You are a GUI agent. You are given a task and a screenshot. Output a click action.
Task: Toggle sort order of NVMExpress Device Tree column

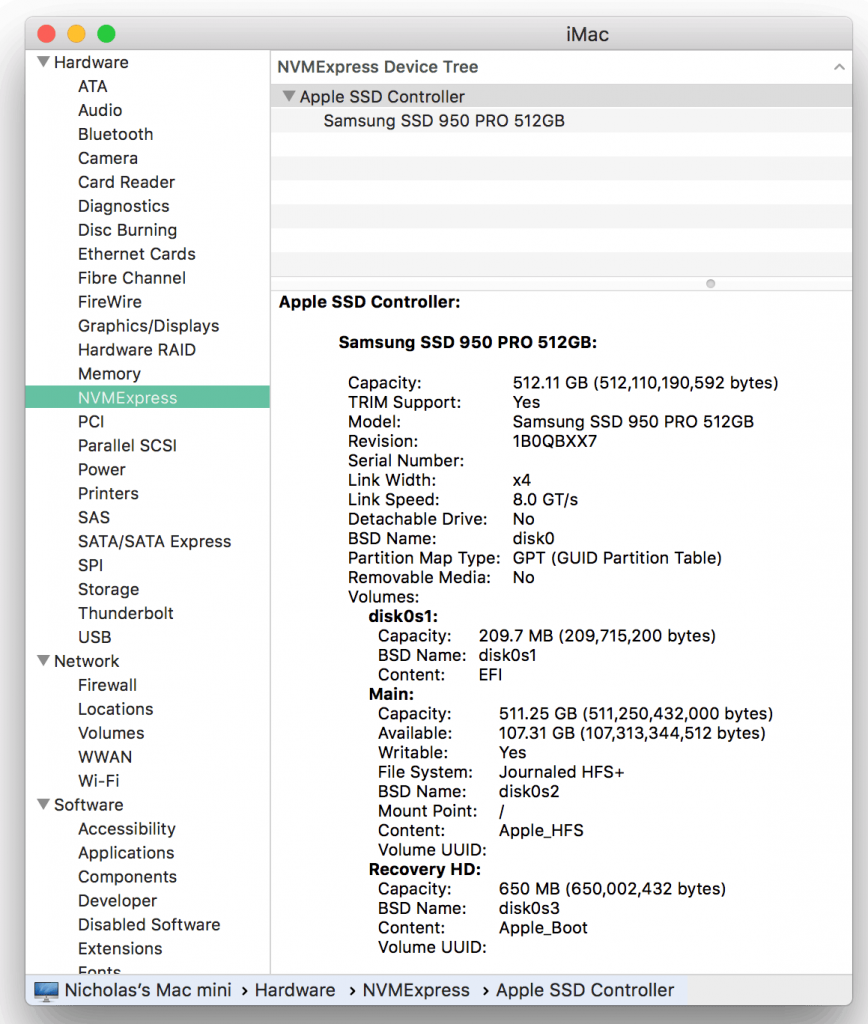coord(839,67)
